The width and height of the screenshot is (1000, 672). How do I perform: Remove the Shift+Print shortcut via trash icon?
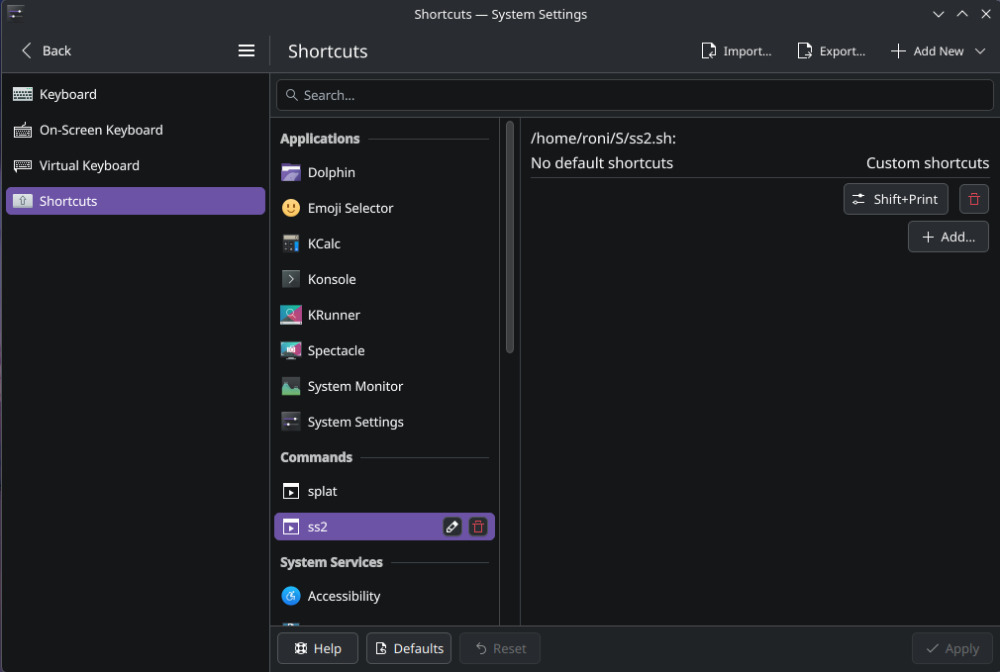pyautogui.click(x=974, y=199)
